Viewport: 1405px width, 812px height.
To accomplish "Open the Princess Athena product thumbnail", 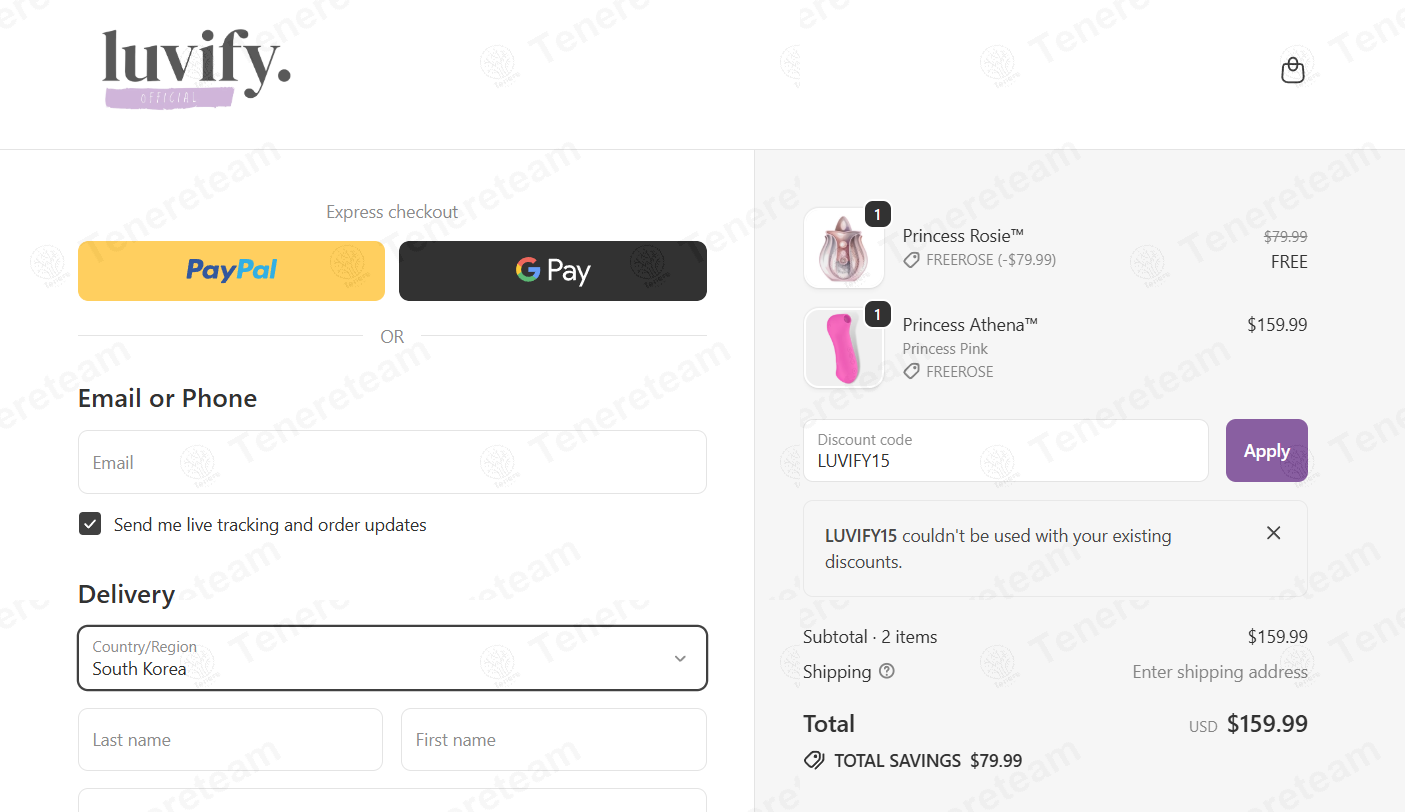I will pyautogui.click(x=844, y=348).
